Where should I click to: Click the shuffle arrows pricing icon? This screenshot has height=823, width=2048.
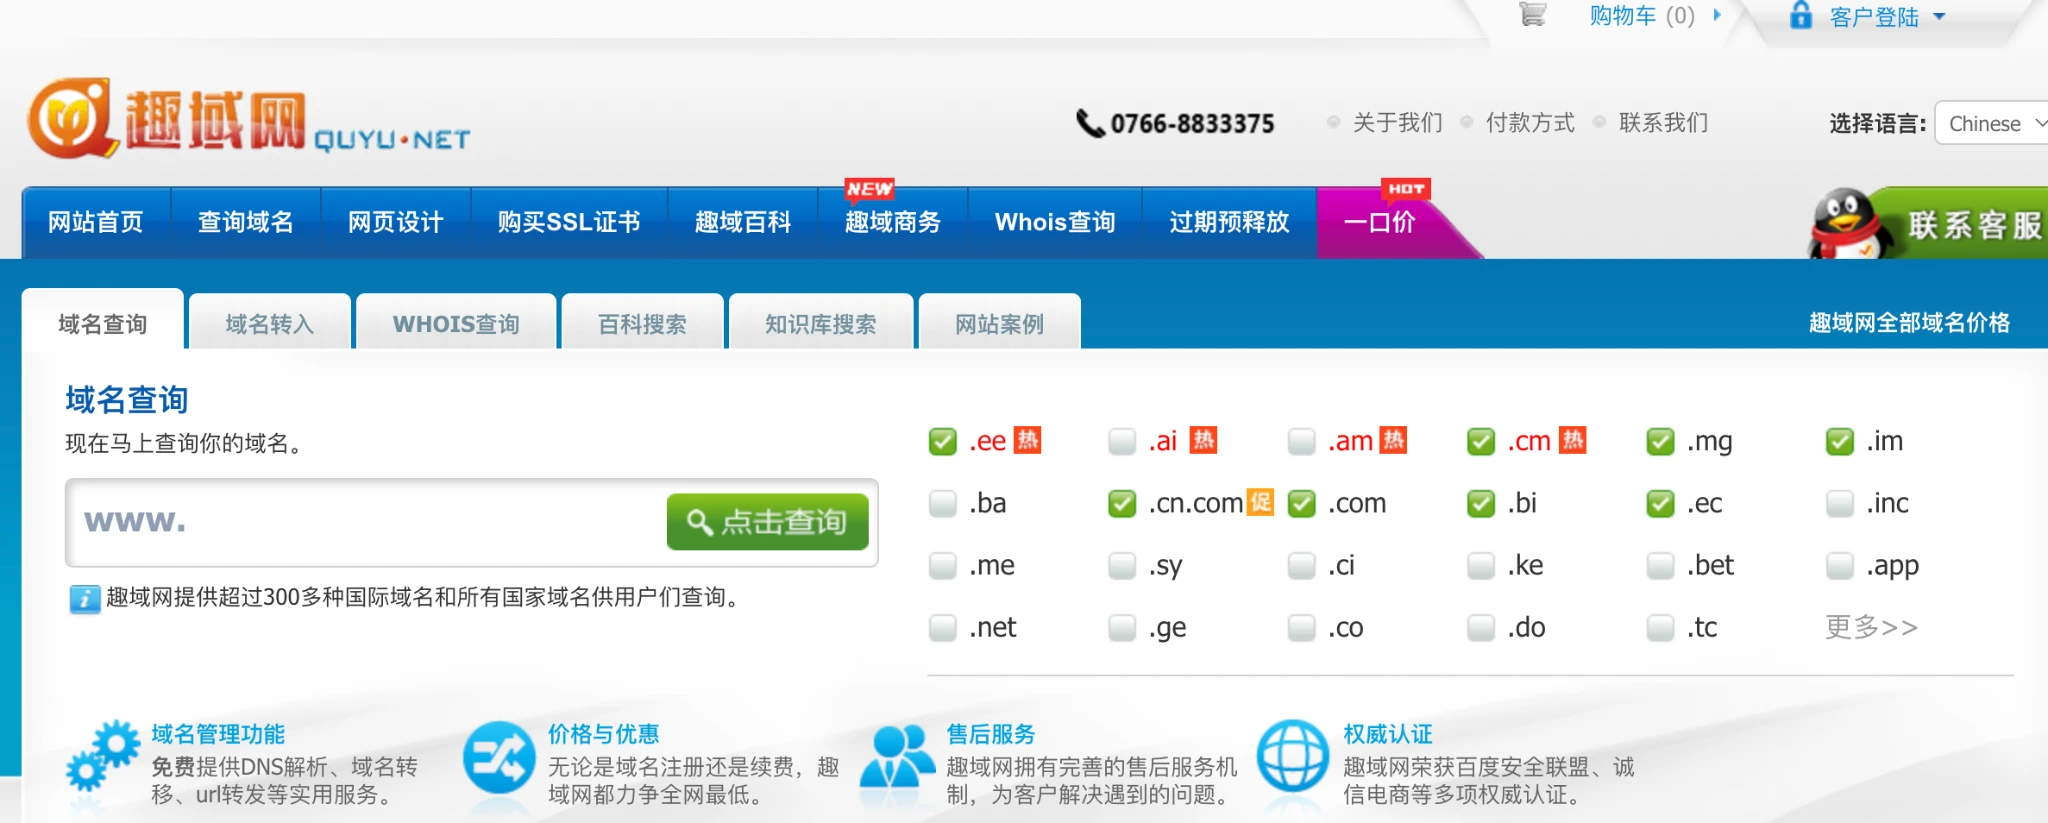click(x=499, y=758)
